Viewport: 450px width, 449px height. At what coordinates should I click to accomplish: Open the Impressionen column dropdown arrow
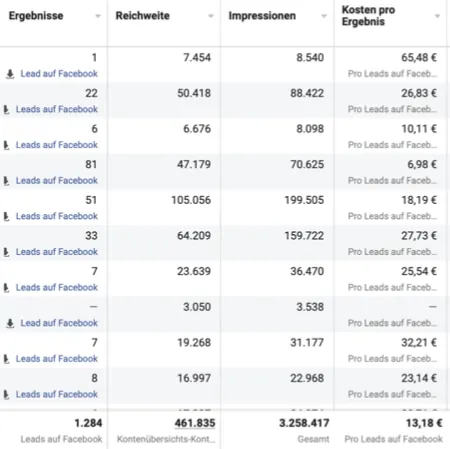pos(324,16)
